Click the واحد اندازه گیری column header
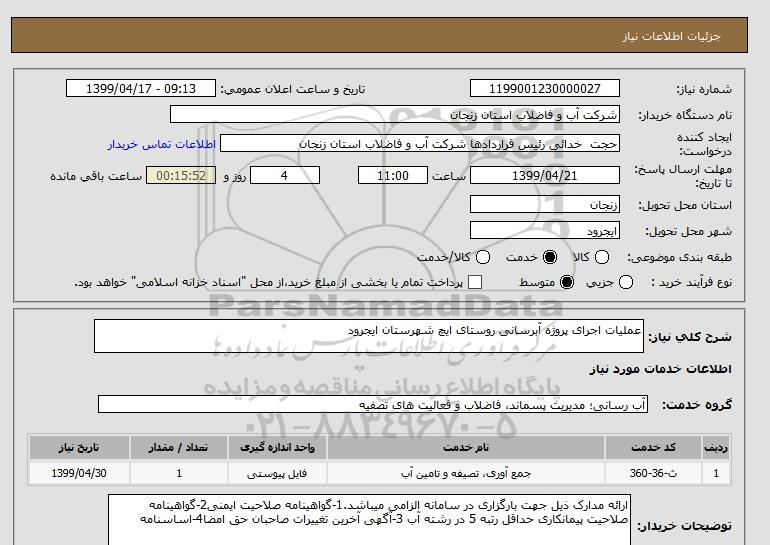The height and width of the screenshot is (545, 770). (x=277, y=447)
